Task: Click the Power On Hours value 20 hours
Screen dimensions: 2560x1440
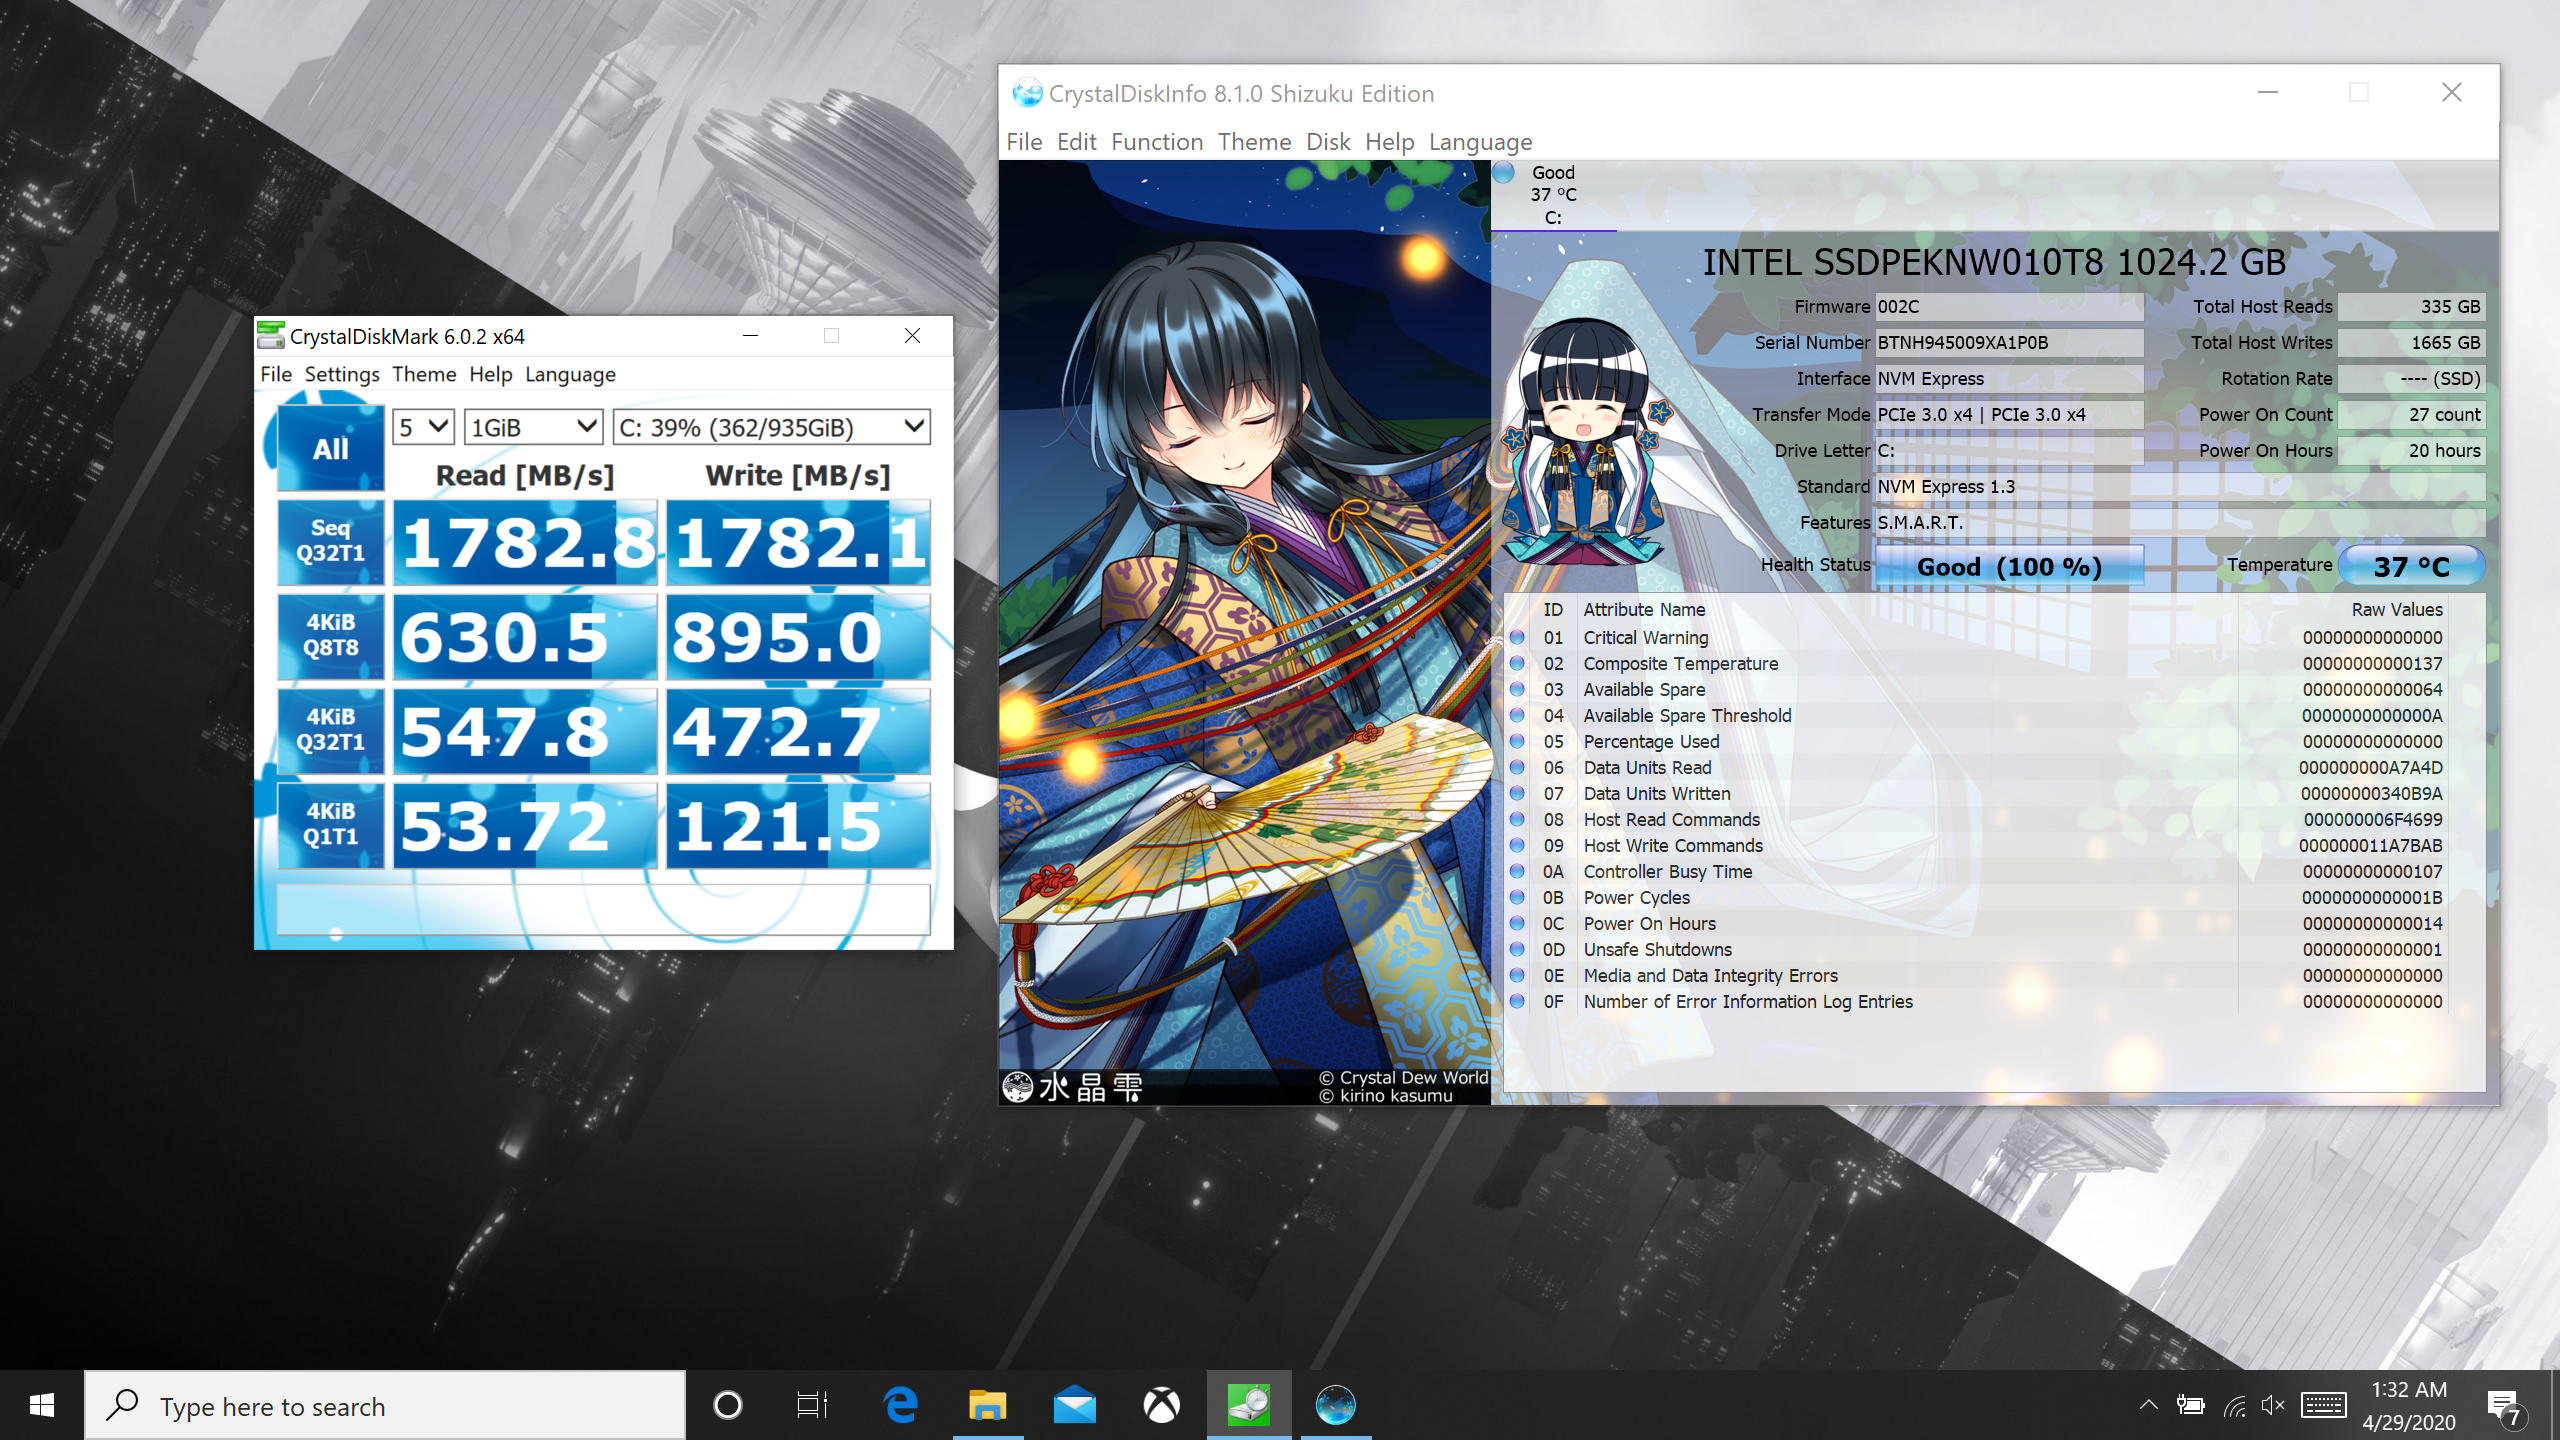Action: (2411, 451)
